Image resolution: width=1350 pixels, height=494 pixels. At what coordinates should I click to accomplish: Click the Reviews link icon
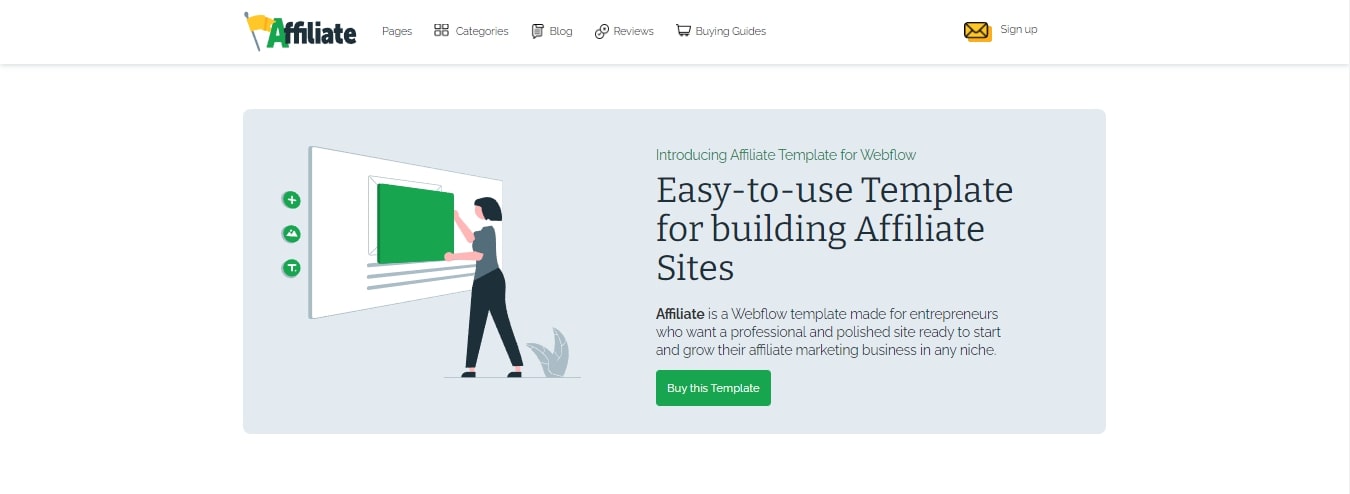[602, 31]
